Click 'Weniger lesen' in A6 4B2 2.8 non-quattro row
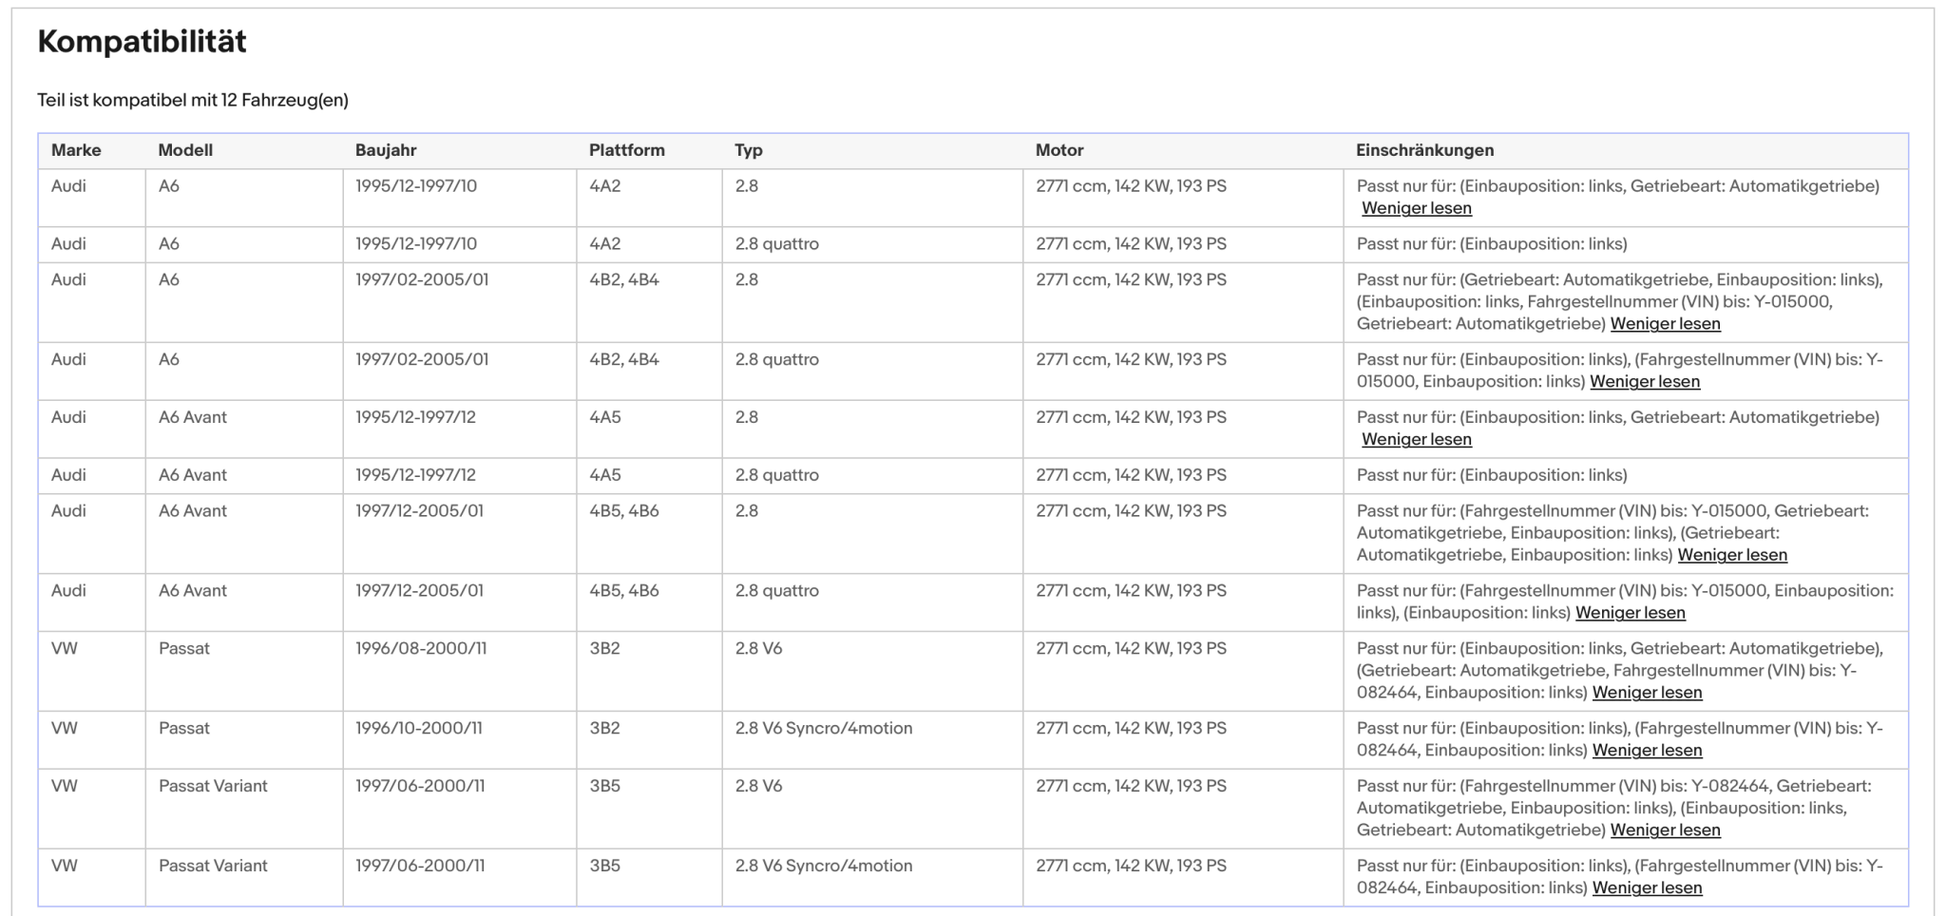This screenshot has height=916, width=1946. pyautogui.click(x=1665, y=324)
